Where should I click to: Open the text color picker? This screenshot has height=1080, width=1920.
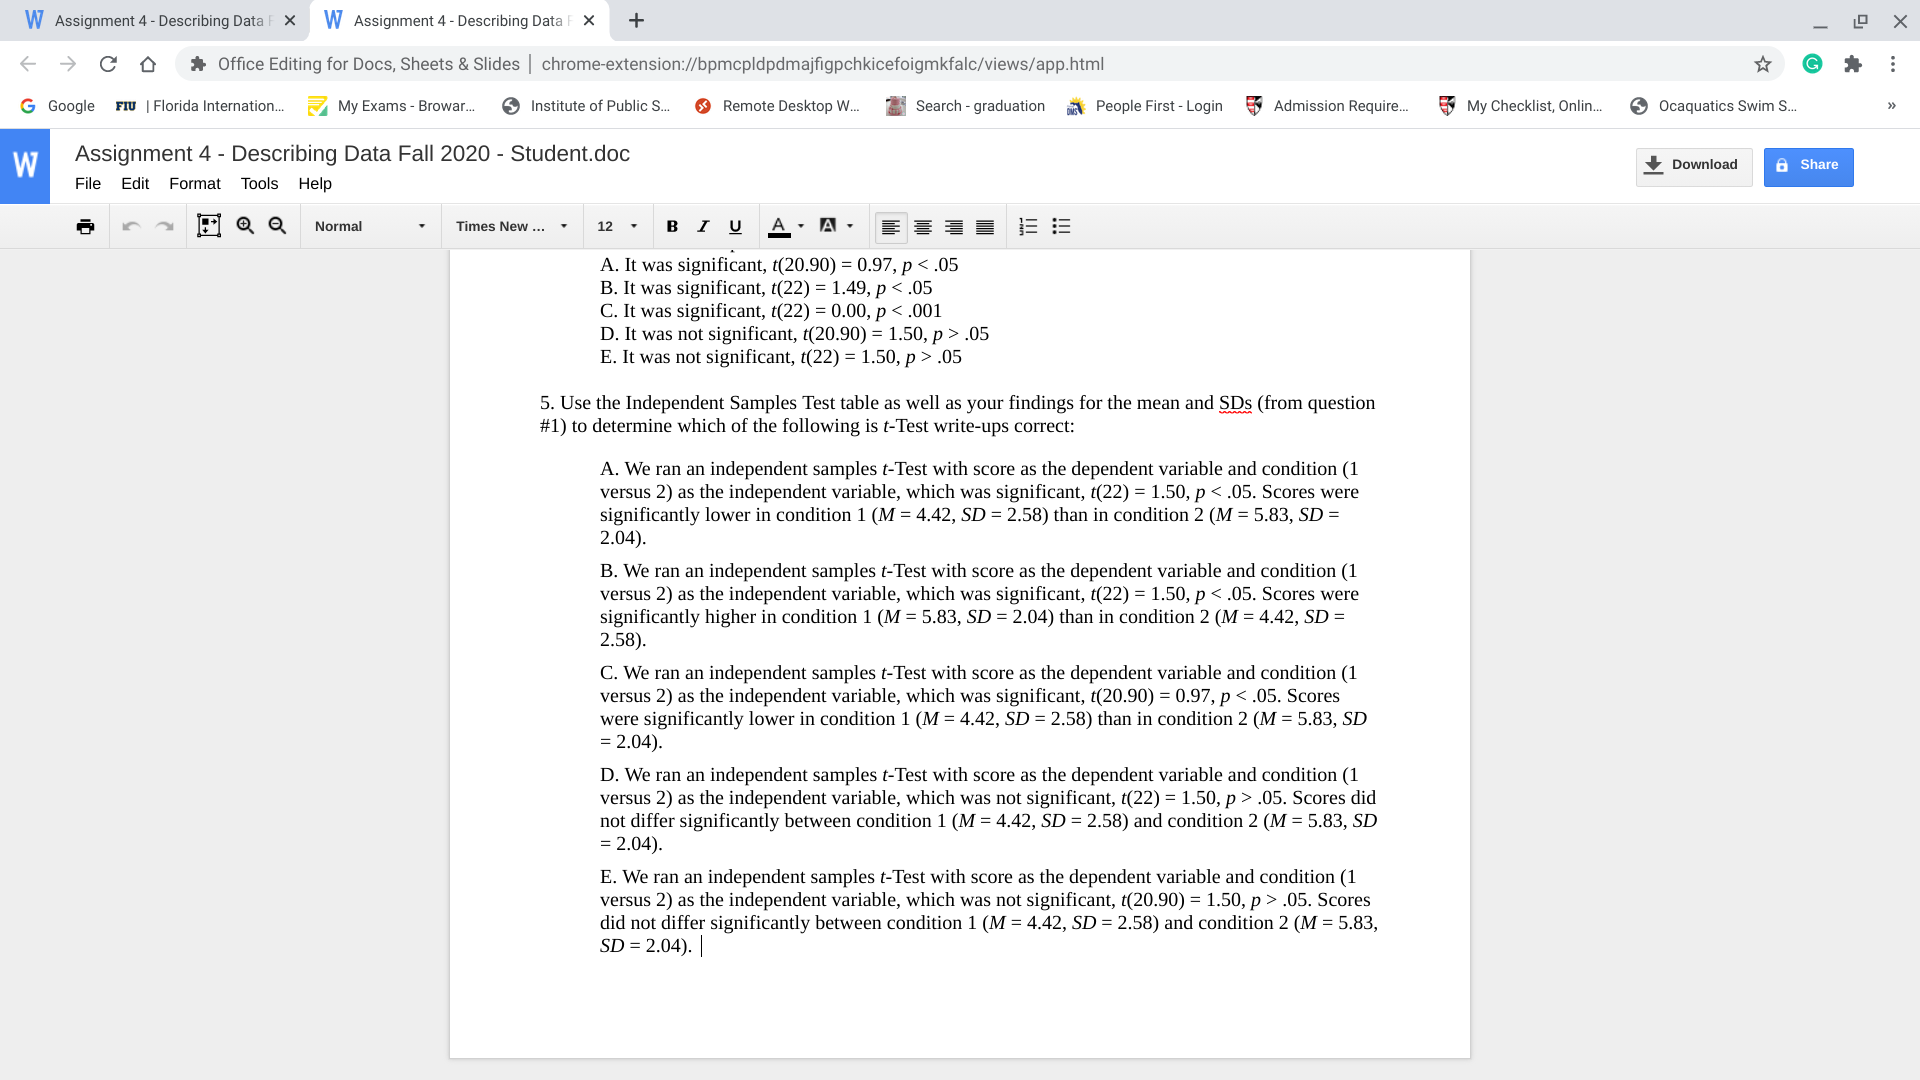pos(780,226)
